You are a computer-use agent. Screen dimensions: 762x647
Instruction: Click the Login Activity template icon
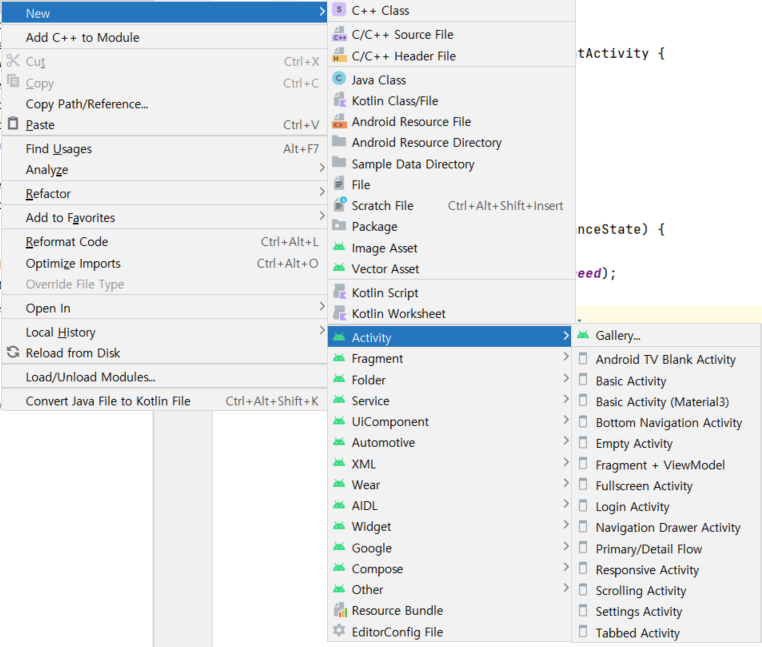pos(583,506)
